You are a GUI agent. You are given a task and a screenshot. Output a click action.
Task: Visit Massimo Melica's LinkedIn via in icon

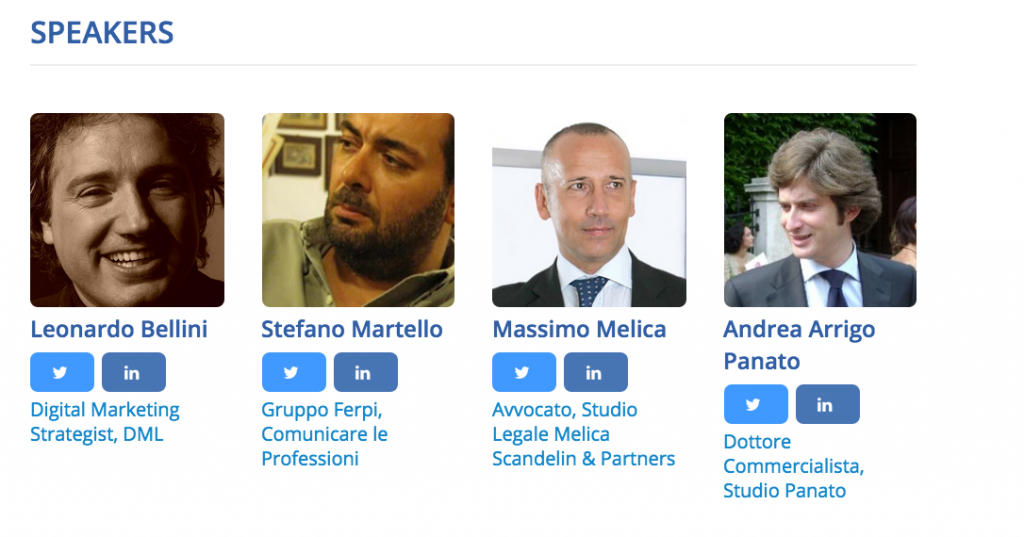pos(596,372)
